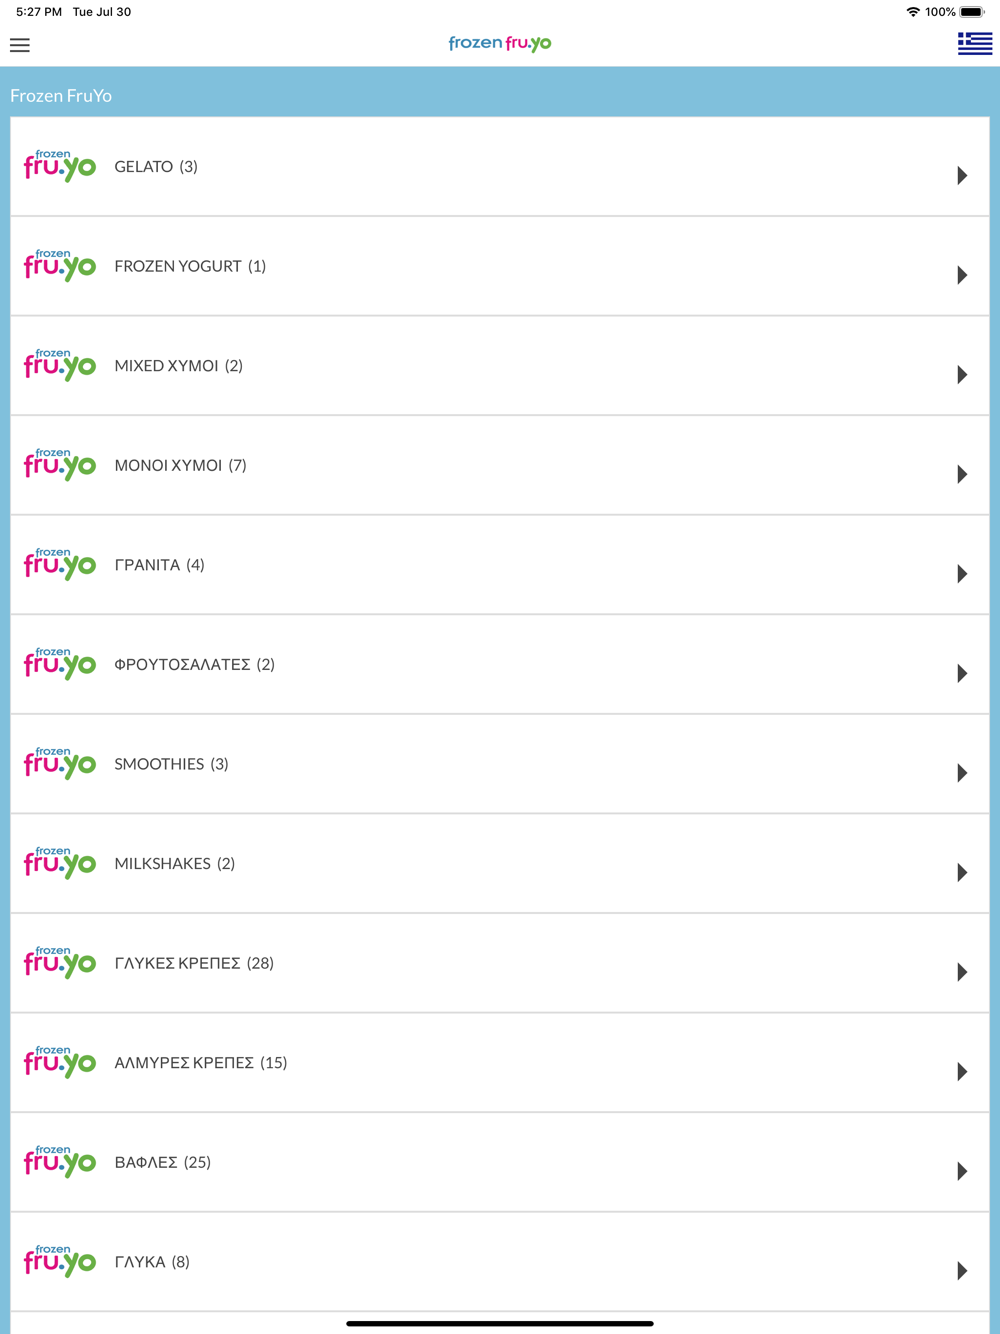Open the SMOOTHIES (3) category
Screen dimensions: 1000x1334
(x=500, y=763)
